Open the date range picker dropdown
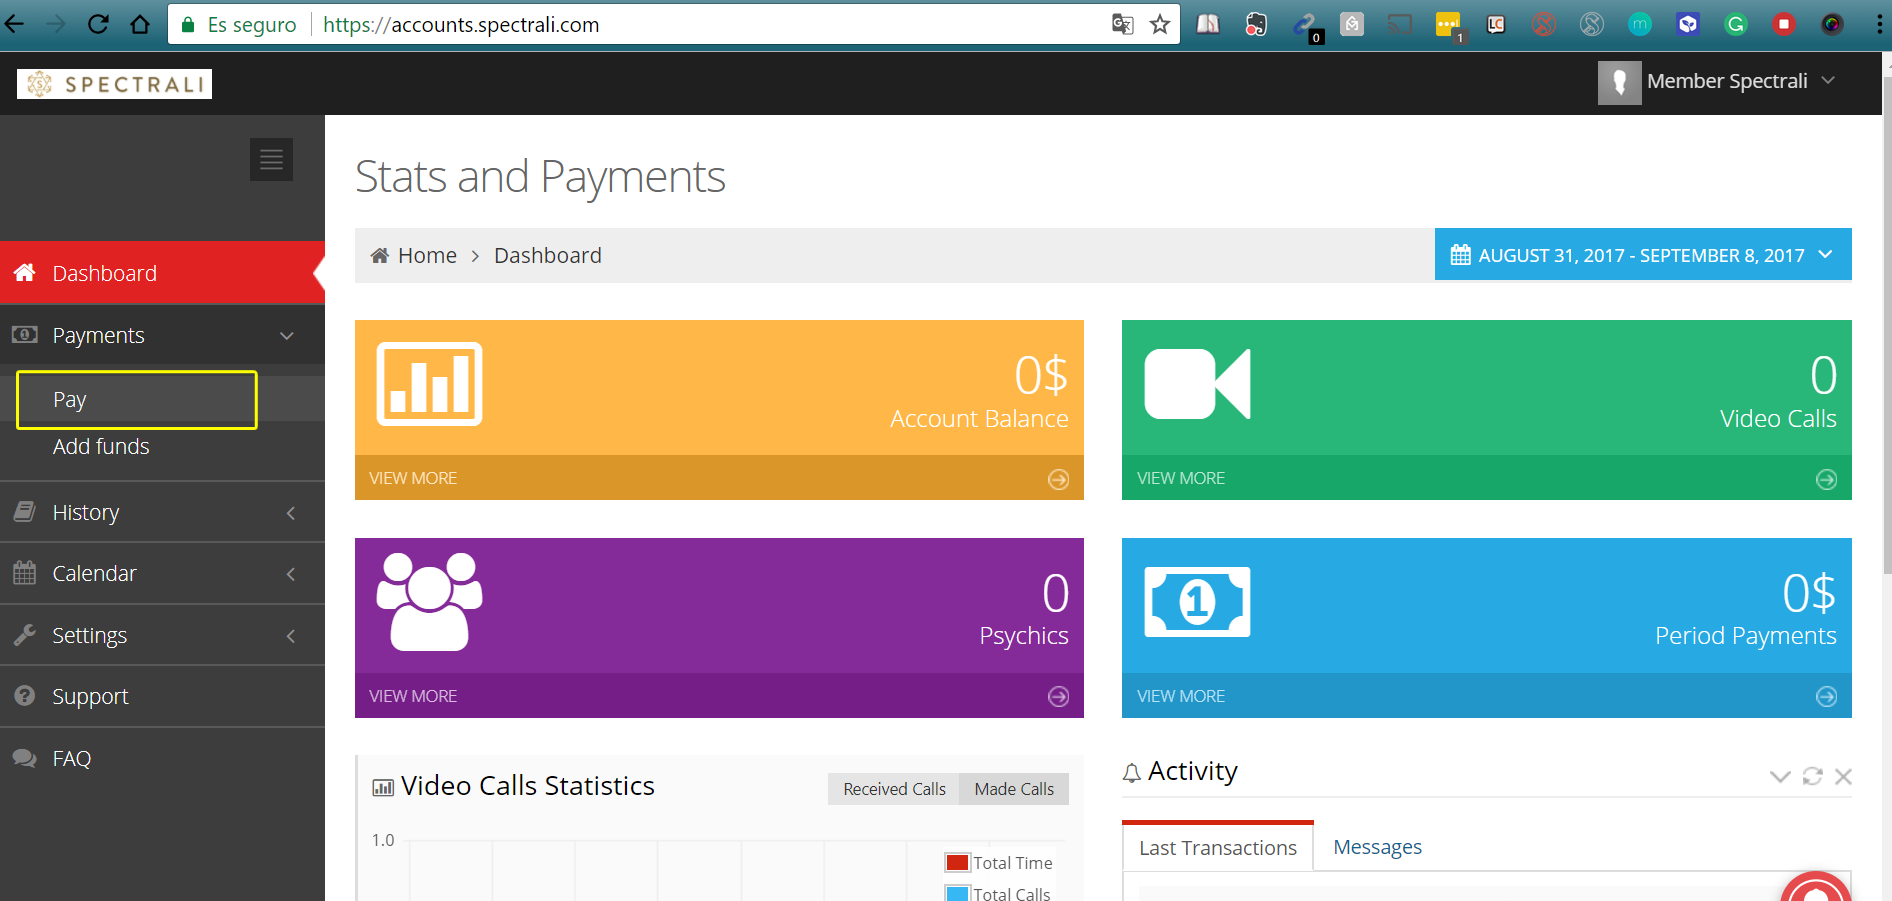This screenshot has height=901, width=1892. click(1642, 255)
